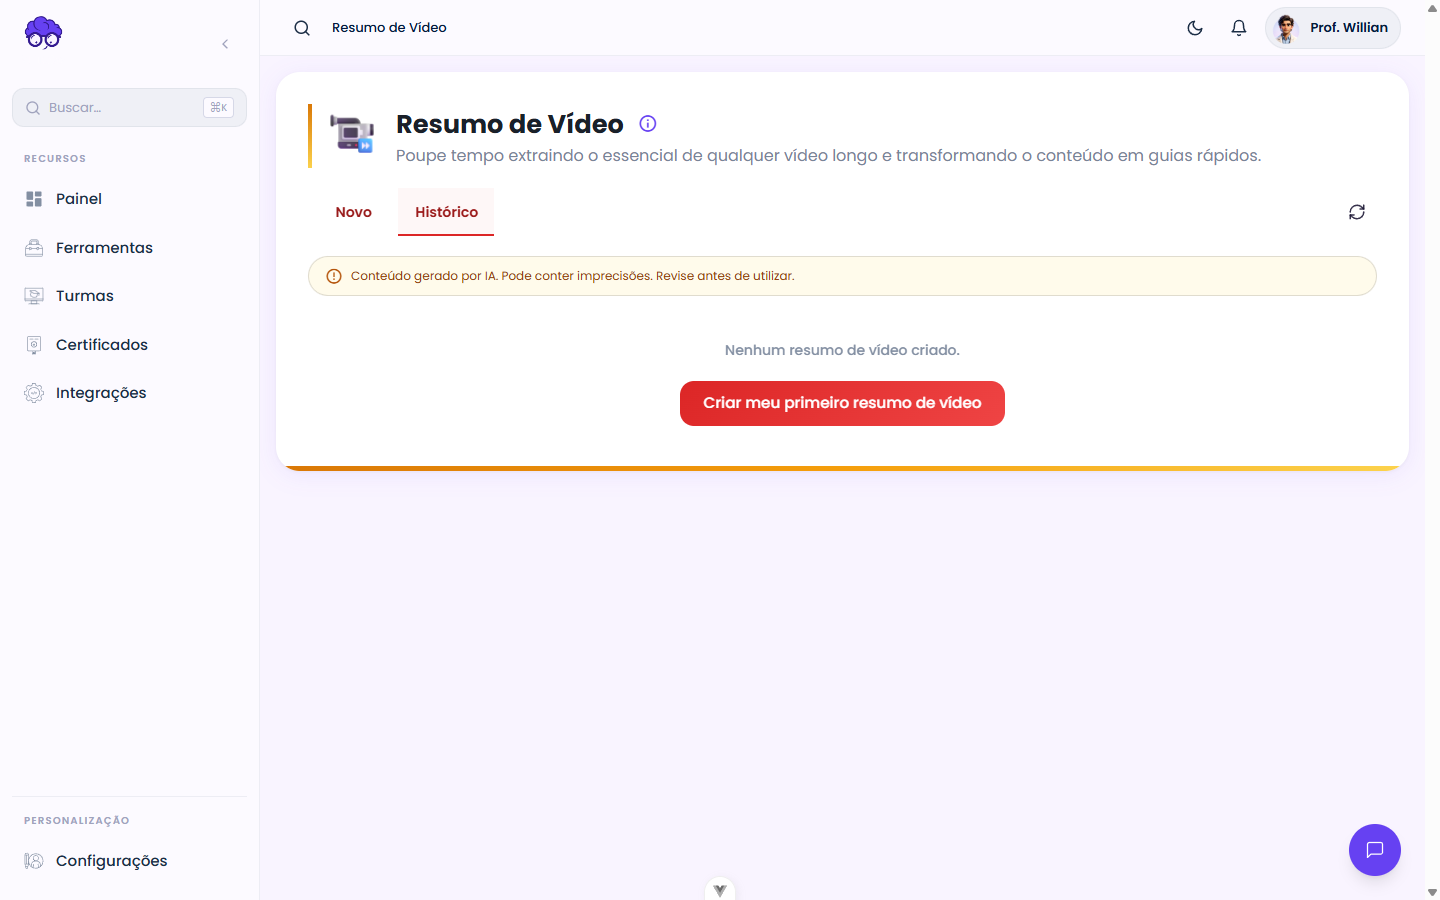Click the 'Poupe tempo extraindo' description text
1440x900 pixels.
[829, 156]
